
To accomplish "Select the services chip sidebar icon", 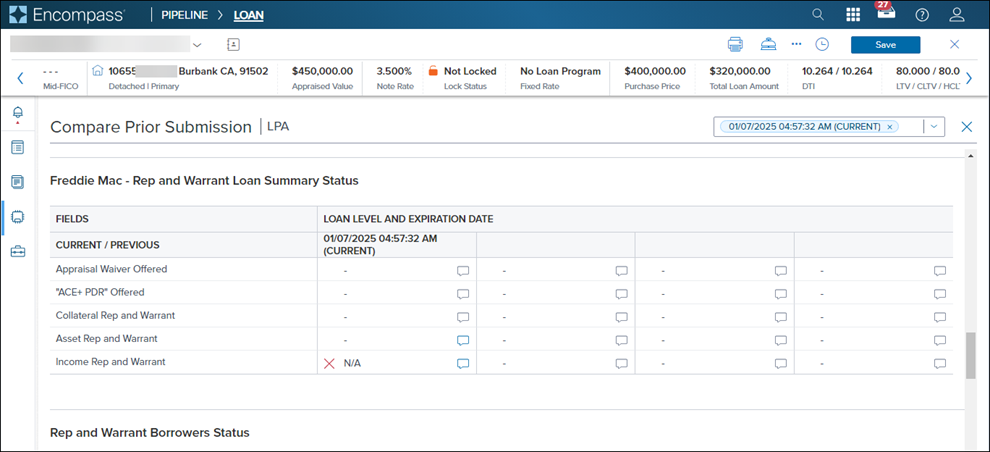I will [18, 217].
